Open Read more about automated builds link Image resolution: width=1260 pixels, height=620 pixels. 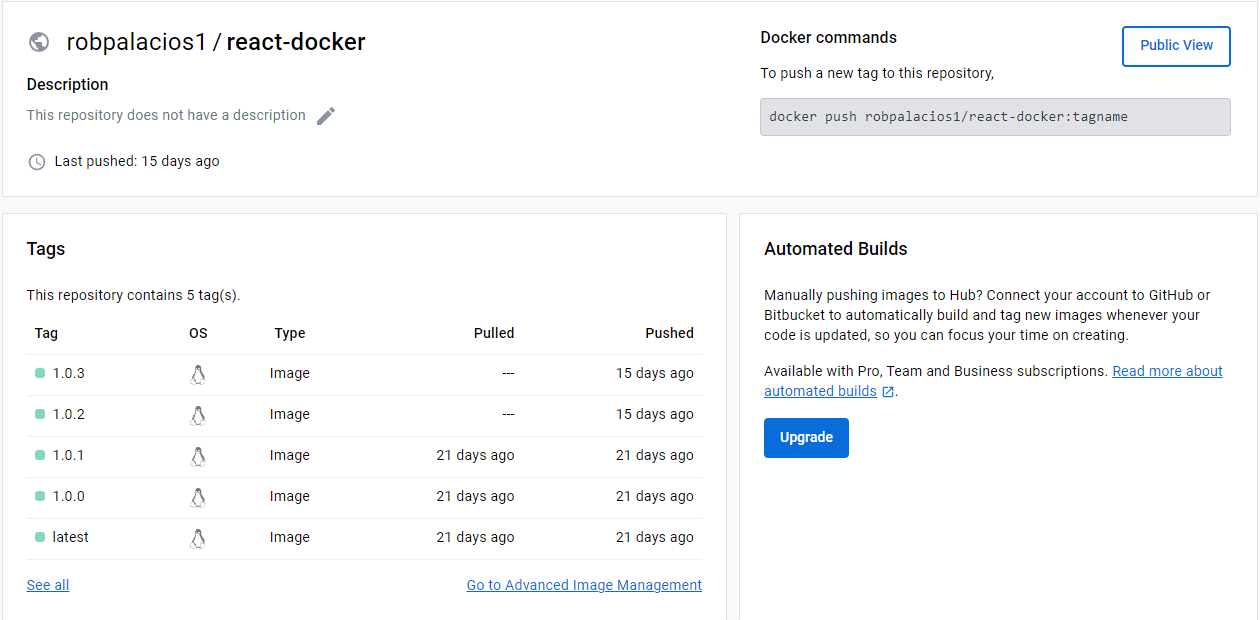coord(1167,371)
